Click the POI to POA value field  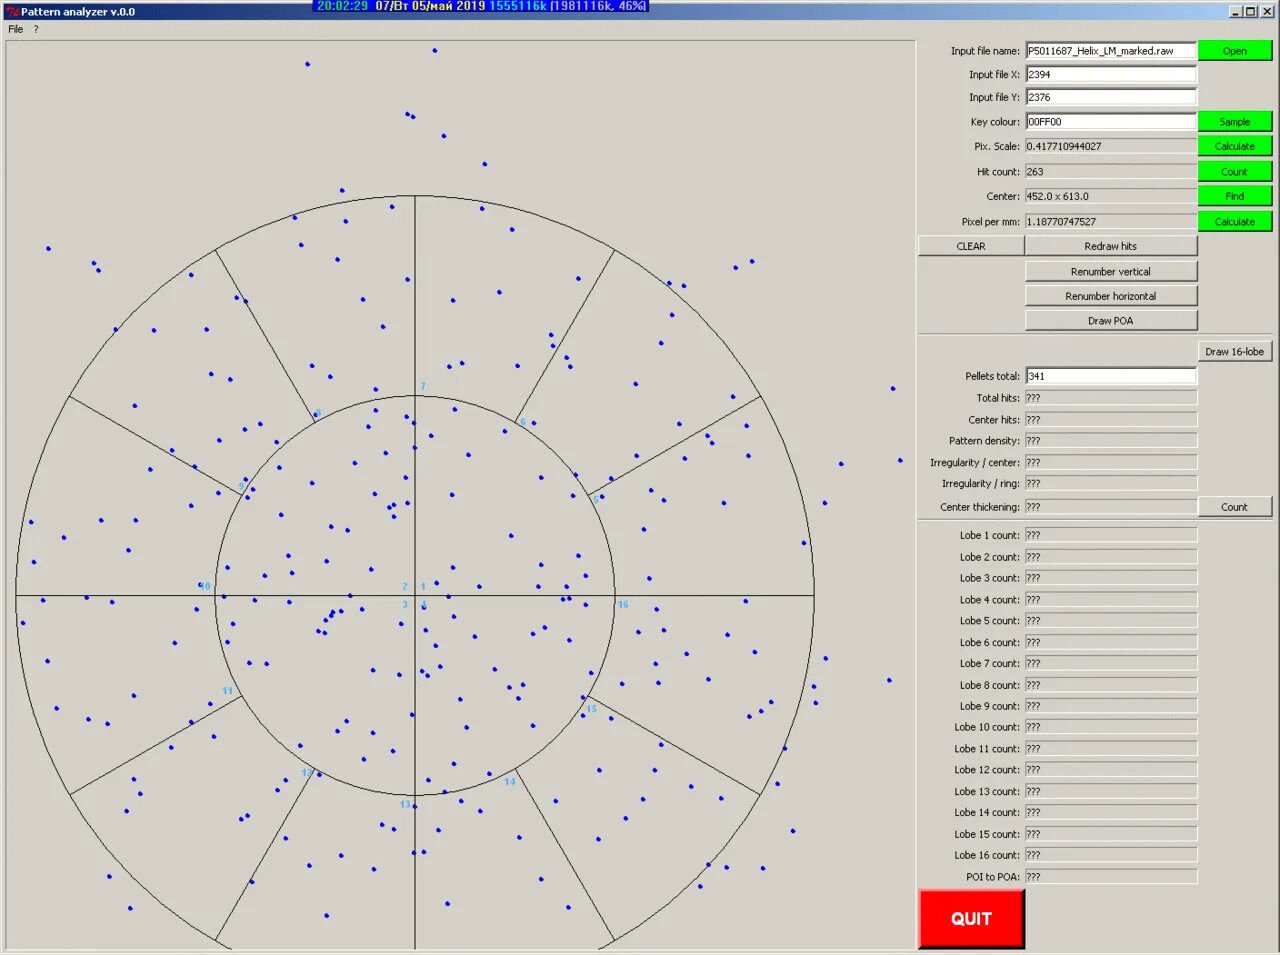coord(1111,877)
